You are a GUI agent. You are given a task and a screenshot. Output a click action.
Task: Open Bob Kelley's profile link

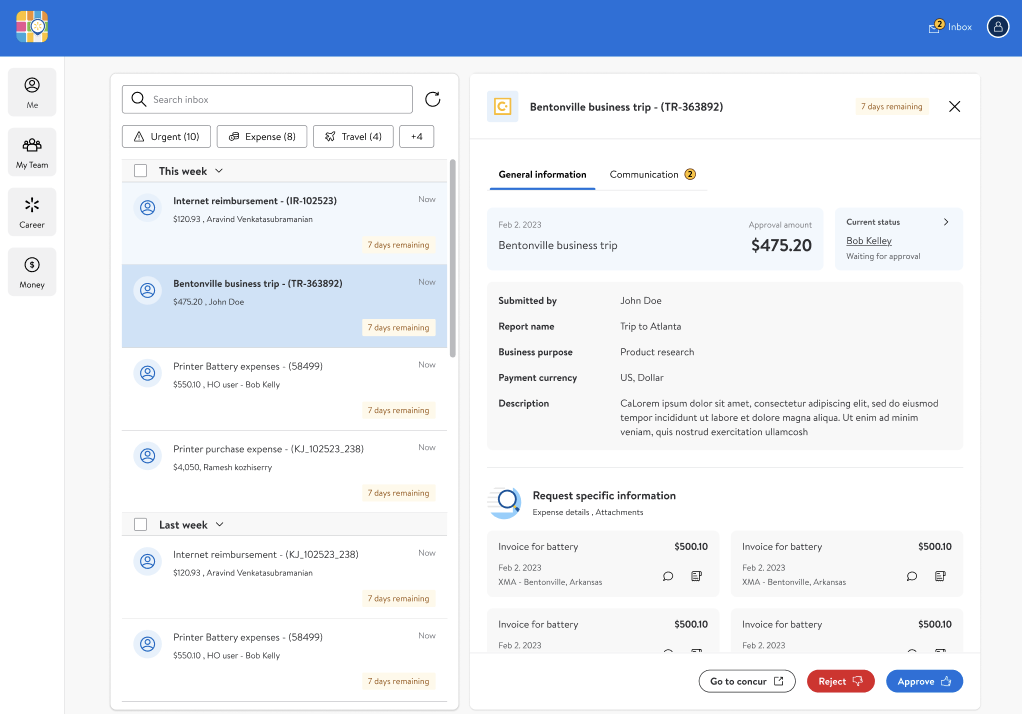coord(868,240)
